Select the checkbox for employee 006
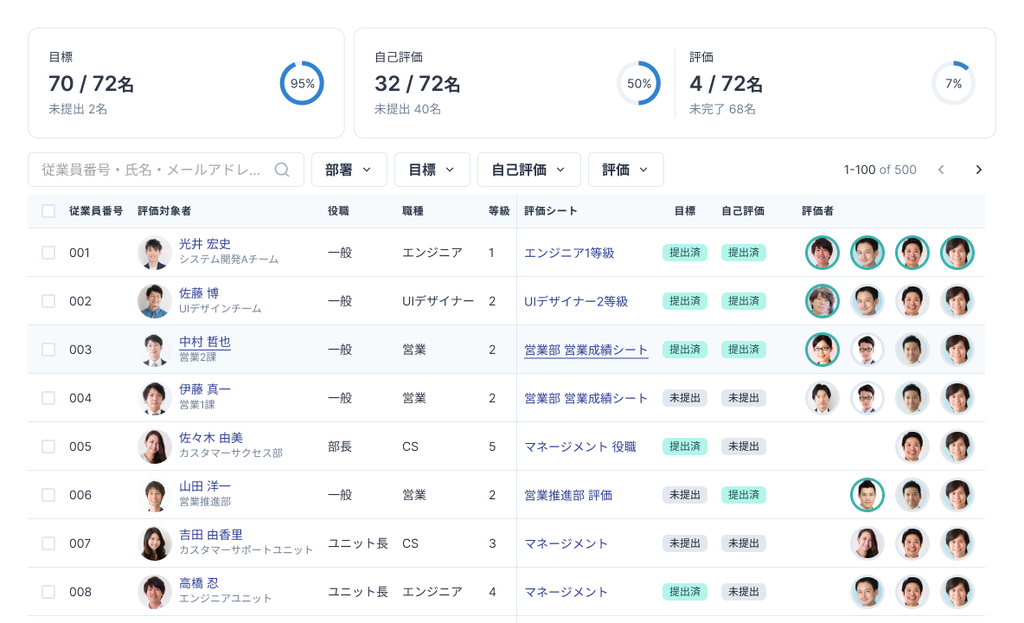 coord(48,495)
